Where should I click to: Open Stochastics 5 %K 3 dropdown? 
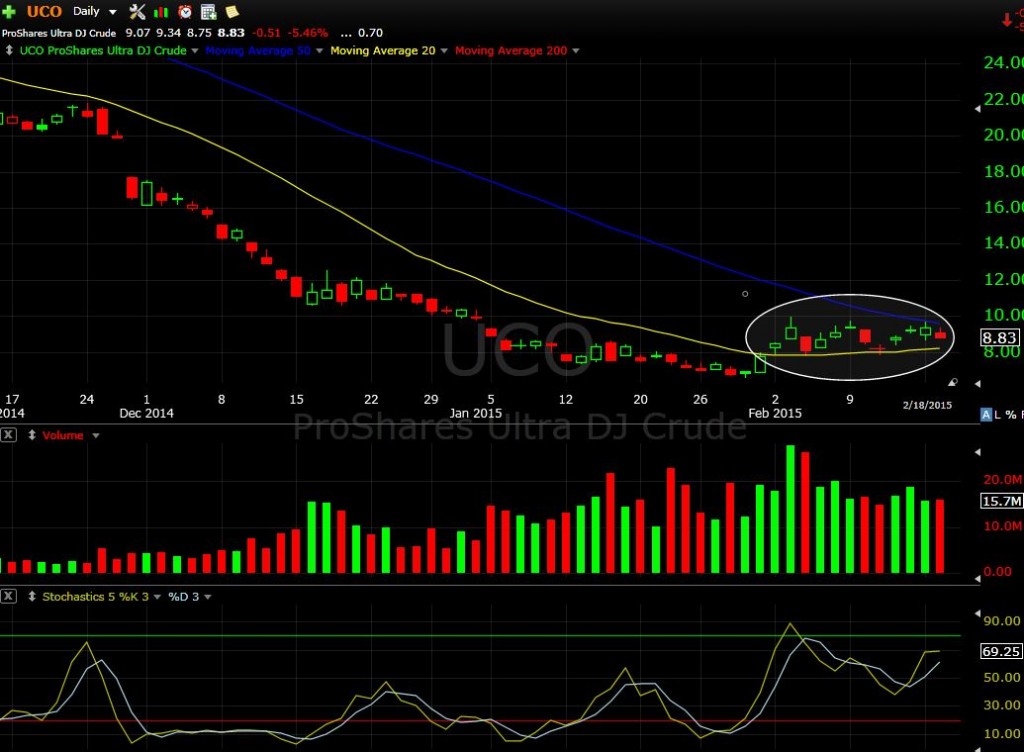coord(157,597)
